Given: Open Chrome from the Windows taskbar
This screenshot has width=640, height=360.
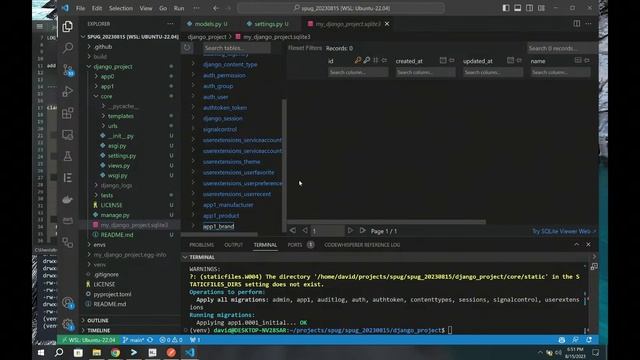Looking at the screenshot, I should [115, 352].
